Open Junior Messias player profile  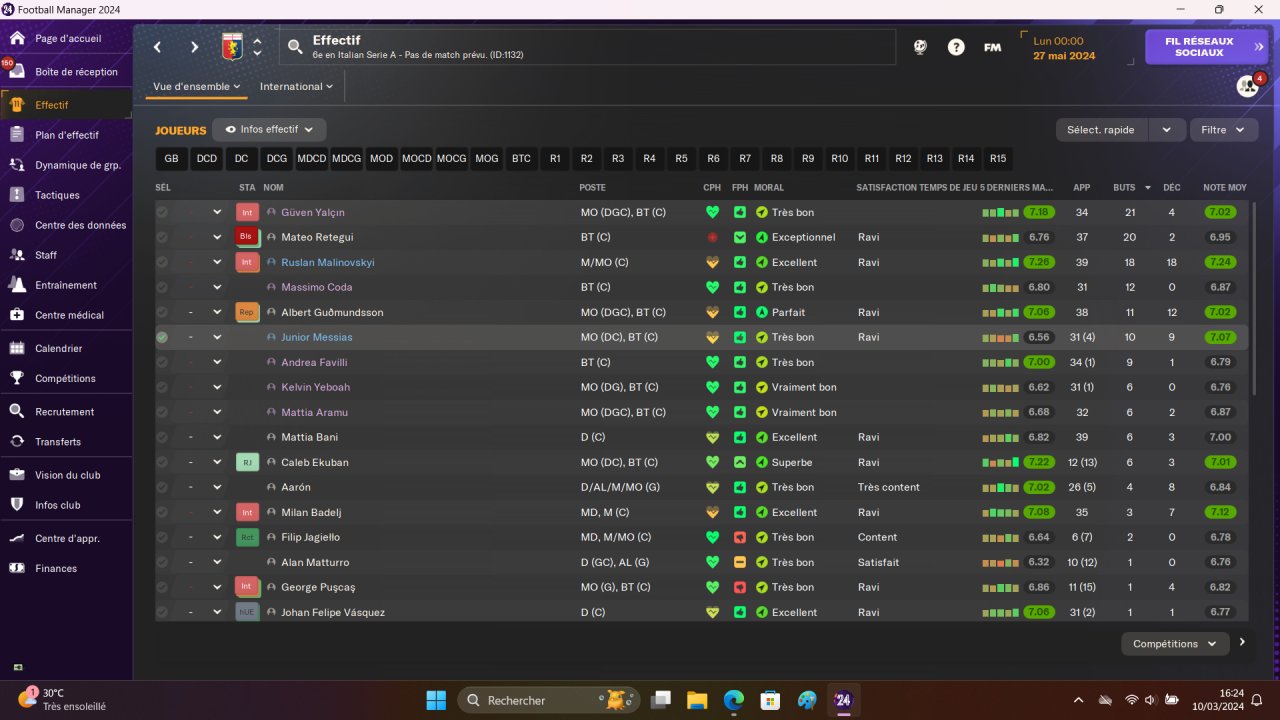tap(317, 337)
